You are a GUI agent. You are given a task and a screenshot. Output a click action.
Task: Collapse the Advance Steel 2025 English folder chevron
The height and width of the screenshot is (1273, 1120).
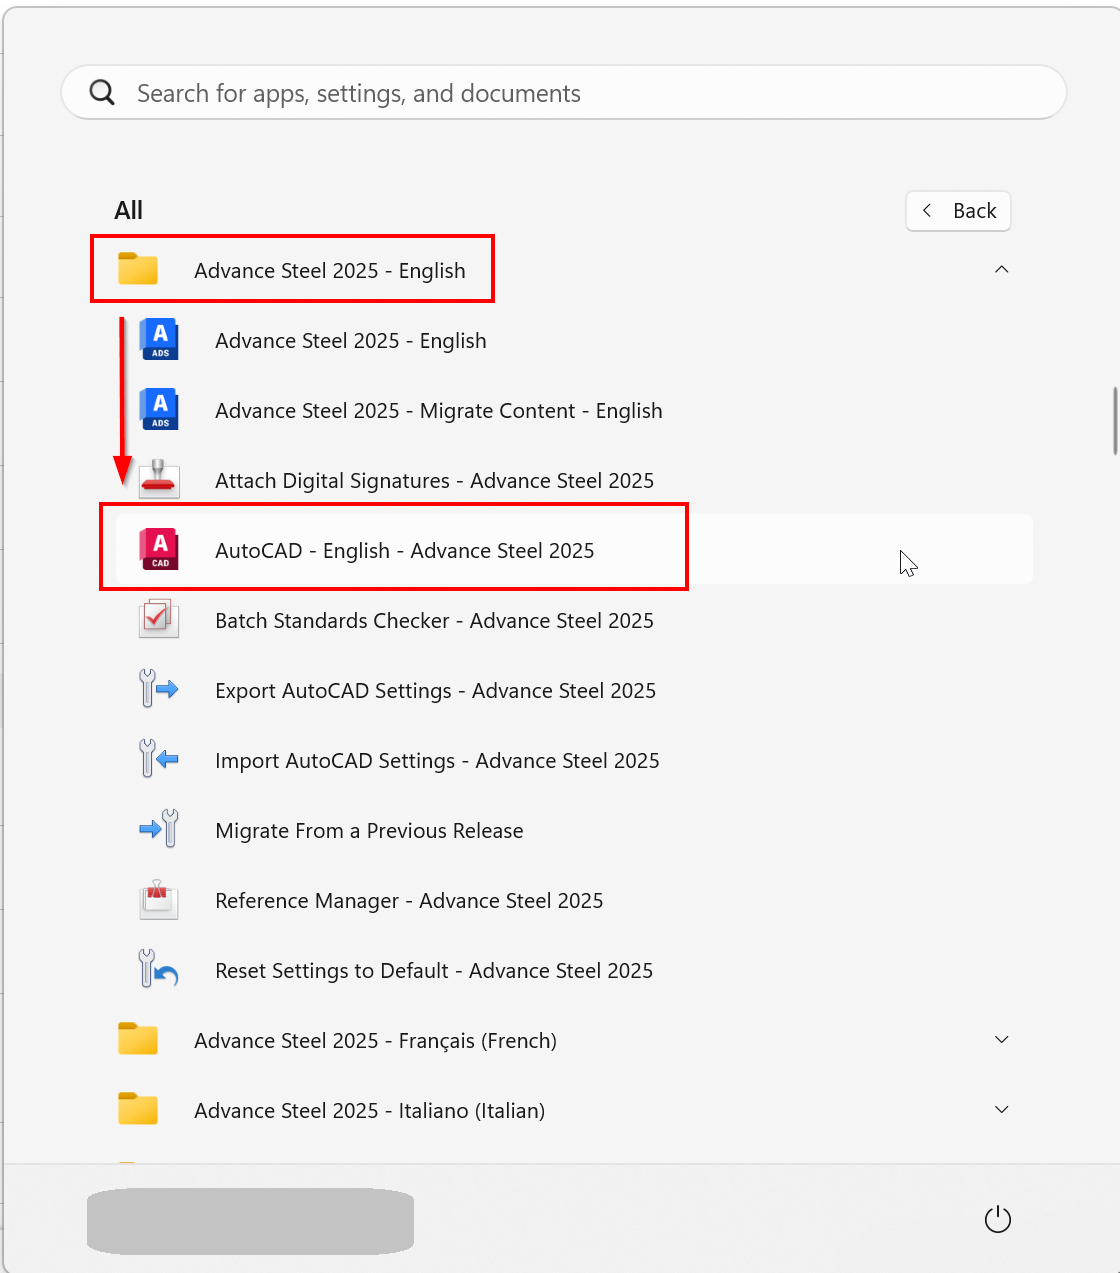[1001, 270]
